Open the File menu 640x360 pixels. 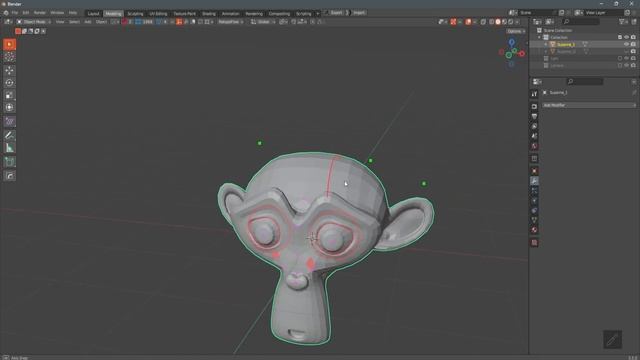coord(15,13)
